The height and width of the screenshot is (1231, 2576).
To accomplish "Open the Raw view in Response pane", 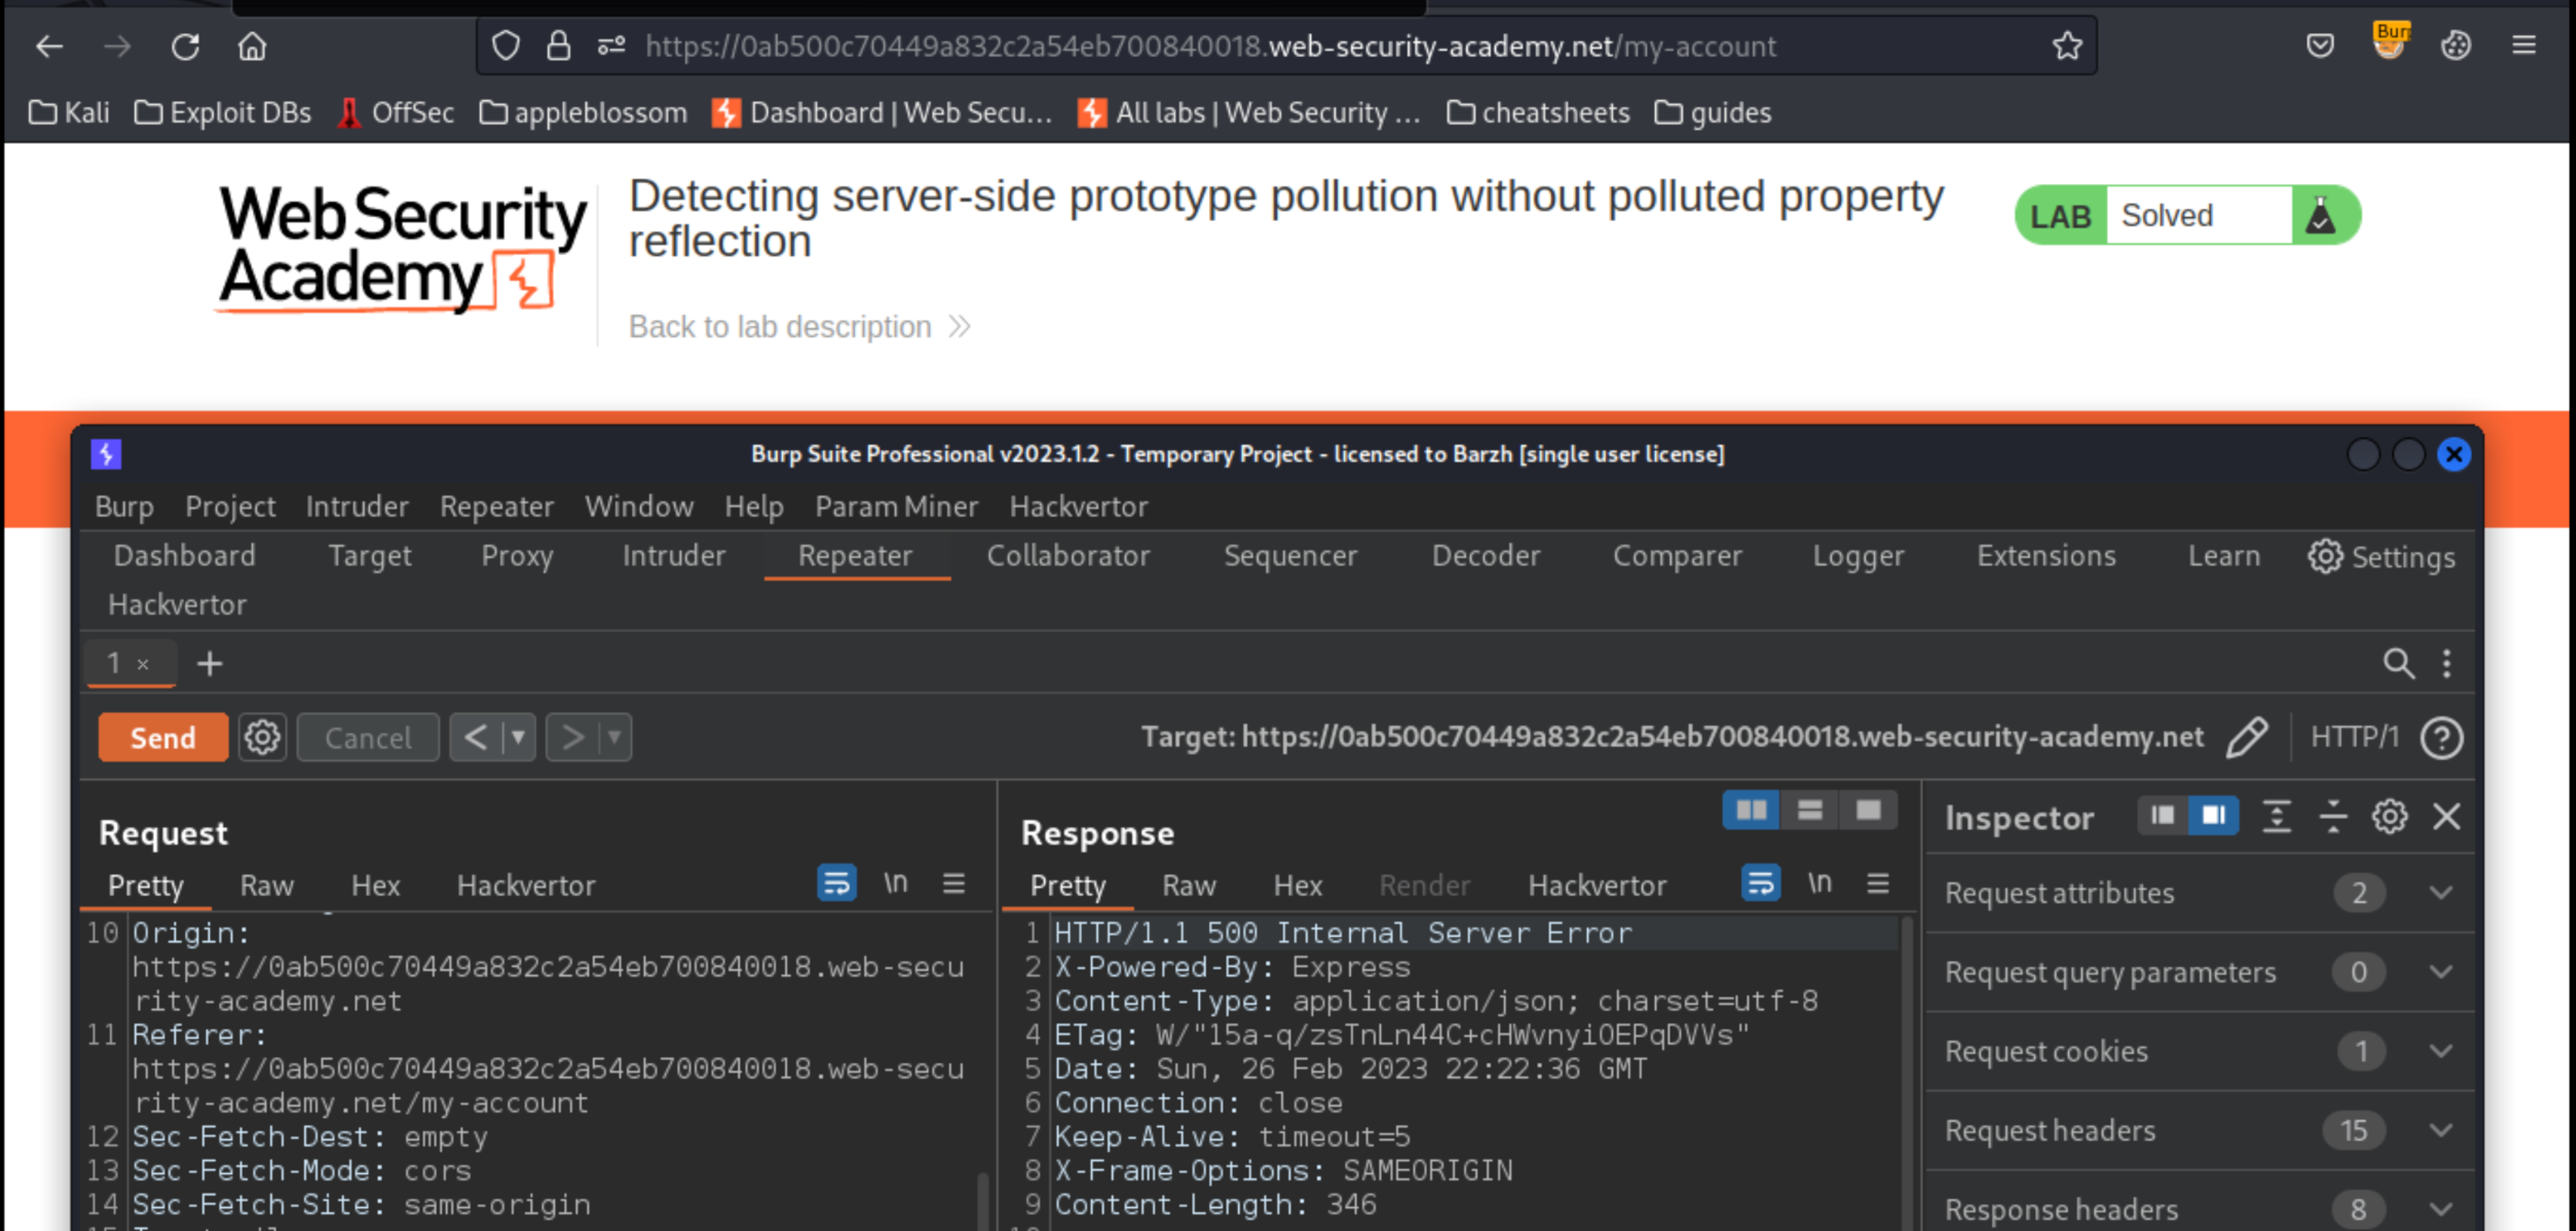I will (1189, 885).
